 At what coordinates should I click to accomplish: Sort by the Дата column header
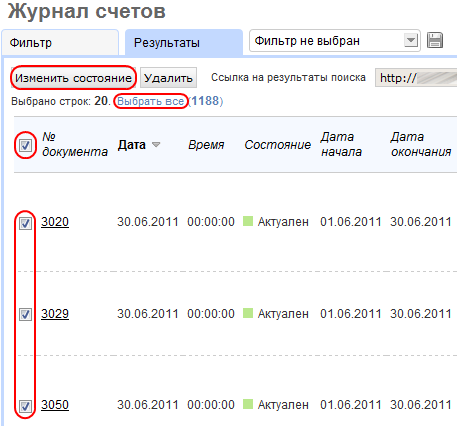coord(132,145)
